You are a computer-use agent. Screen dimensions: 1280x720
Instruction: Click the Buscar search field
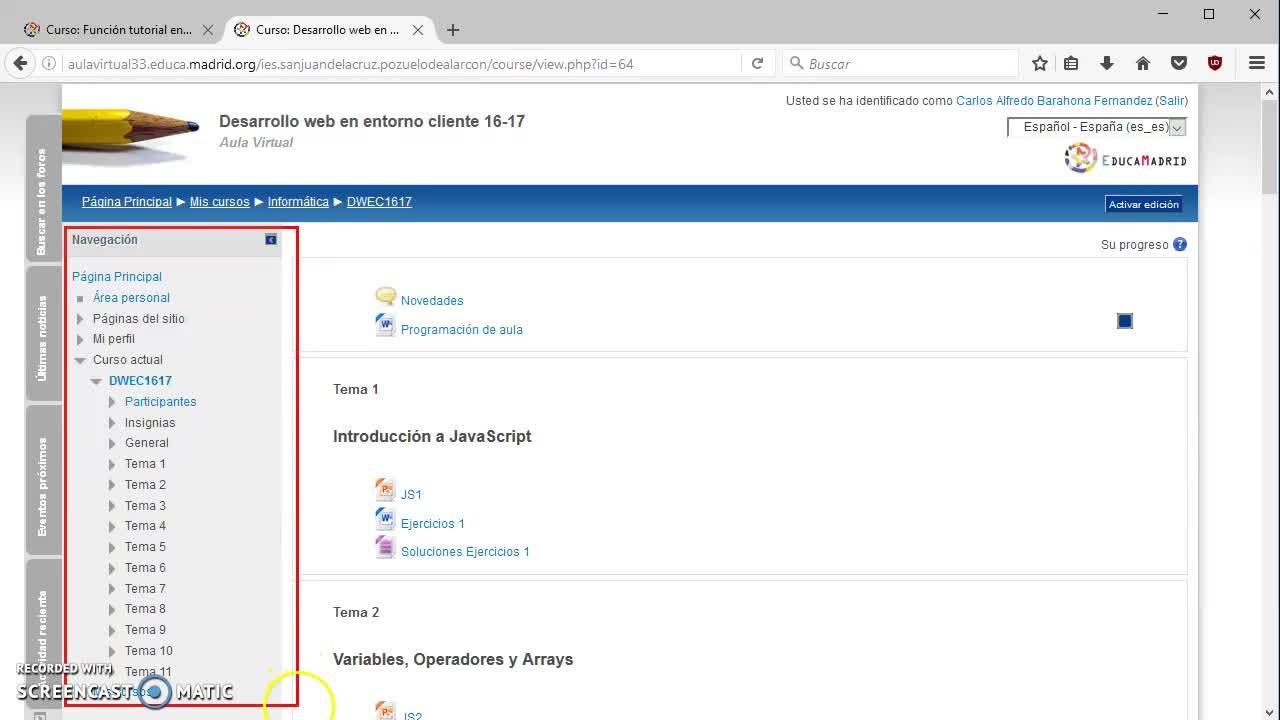(900, 64)
